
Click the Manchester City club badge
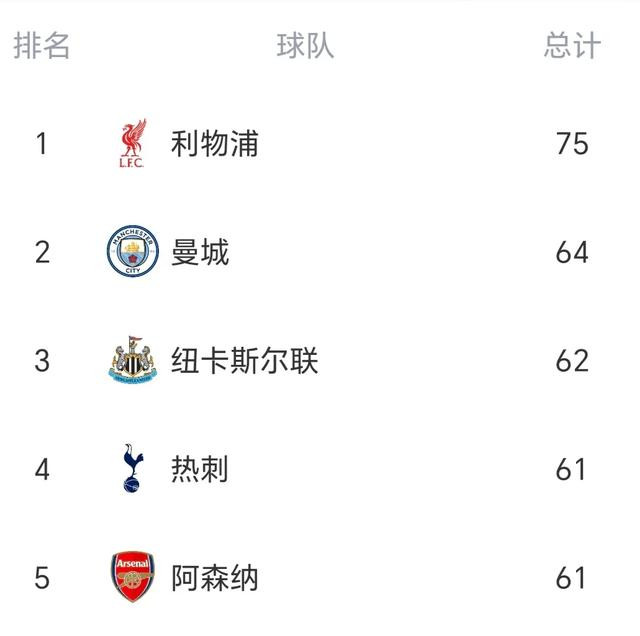133,252
